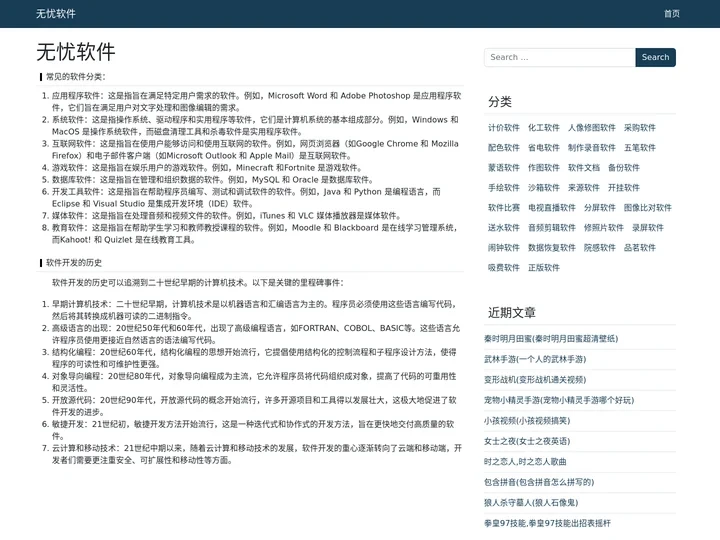Click the 软件开发的历史 section heading
The image size is (720, 540).
pyautogui.click(x=74, y=263)
